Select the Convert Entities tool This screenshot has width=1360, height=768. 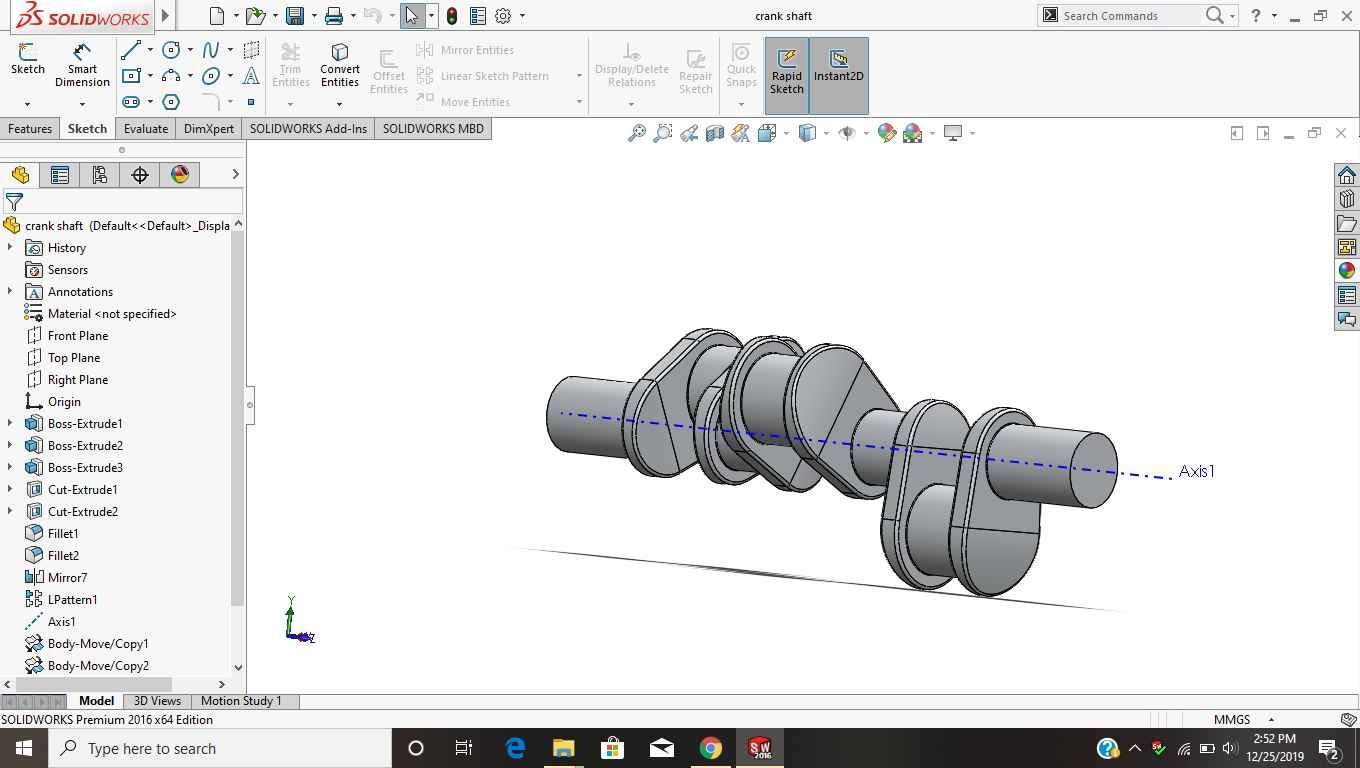pyautogui.click(x=339, y=65)
